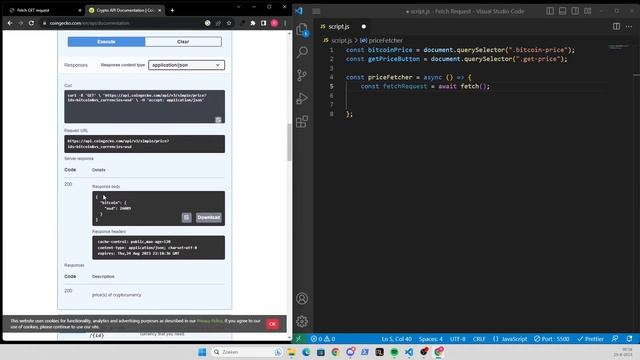Toggle panel layout icon in title bar
The height and width of the screenshot is (360, 640).
[x=562, y=11]
